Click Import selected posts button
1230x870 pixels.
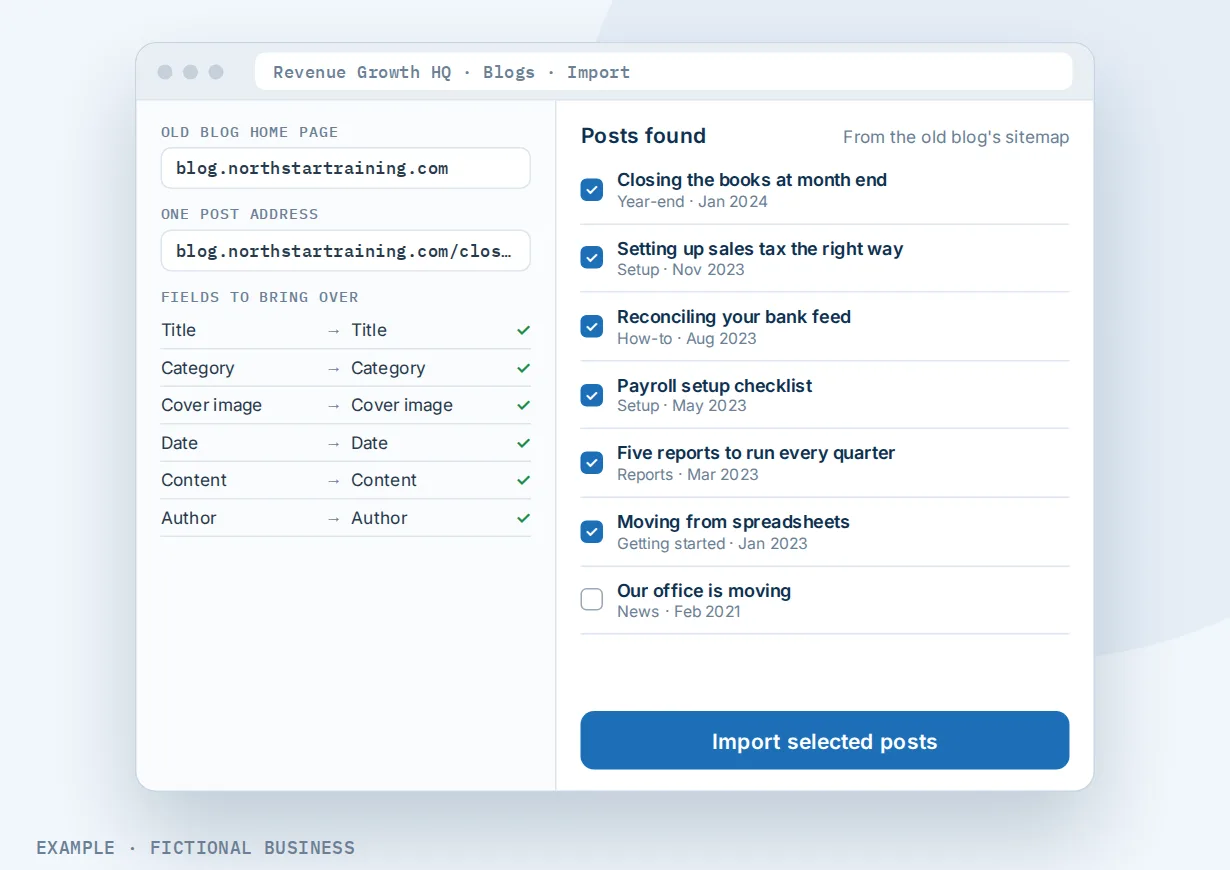pyautogui.click(x=825, y=741)
